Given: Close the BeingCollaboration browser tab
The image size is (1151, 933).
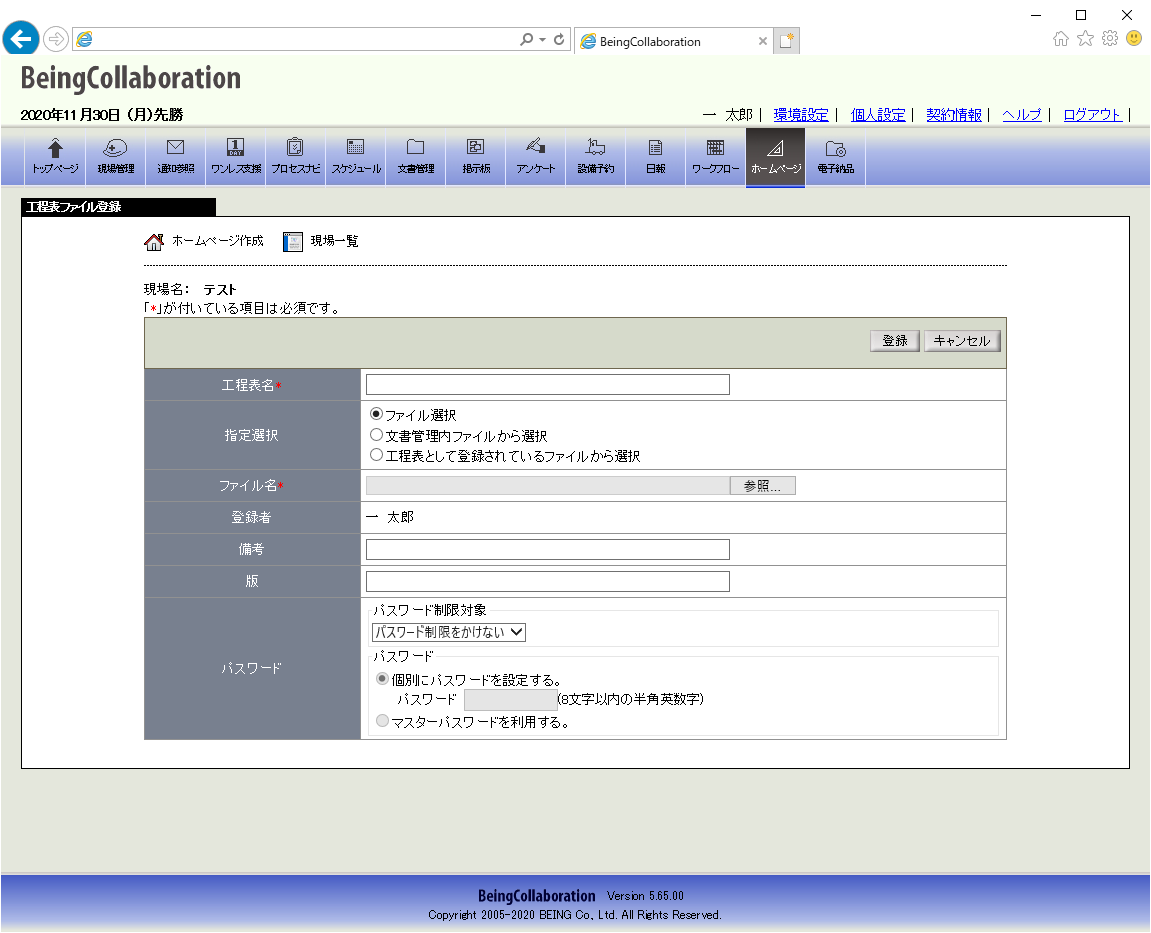Looking at the screenshot, I should click(x=763, y=41).
